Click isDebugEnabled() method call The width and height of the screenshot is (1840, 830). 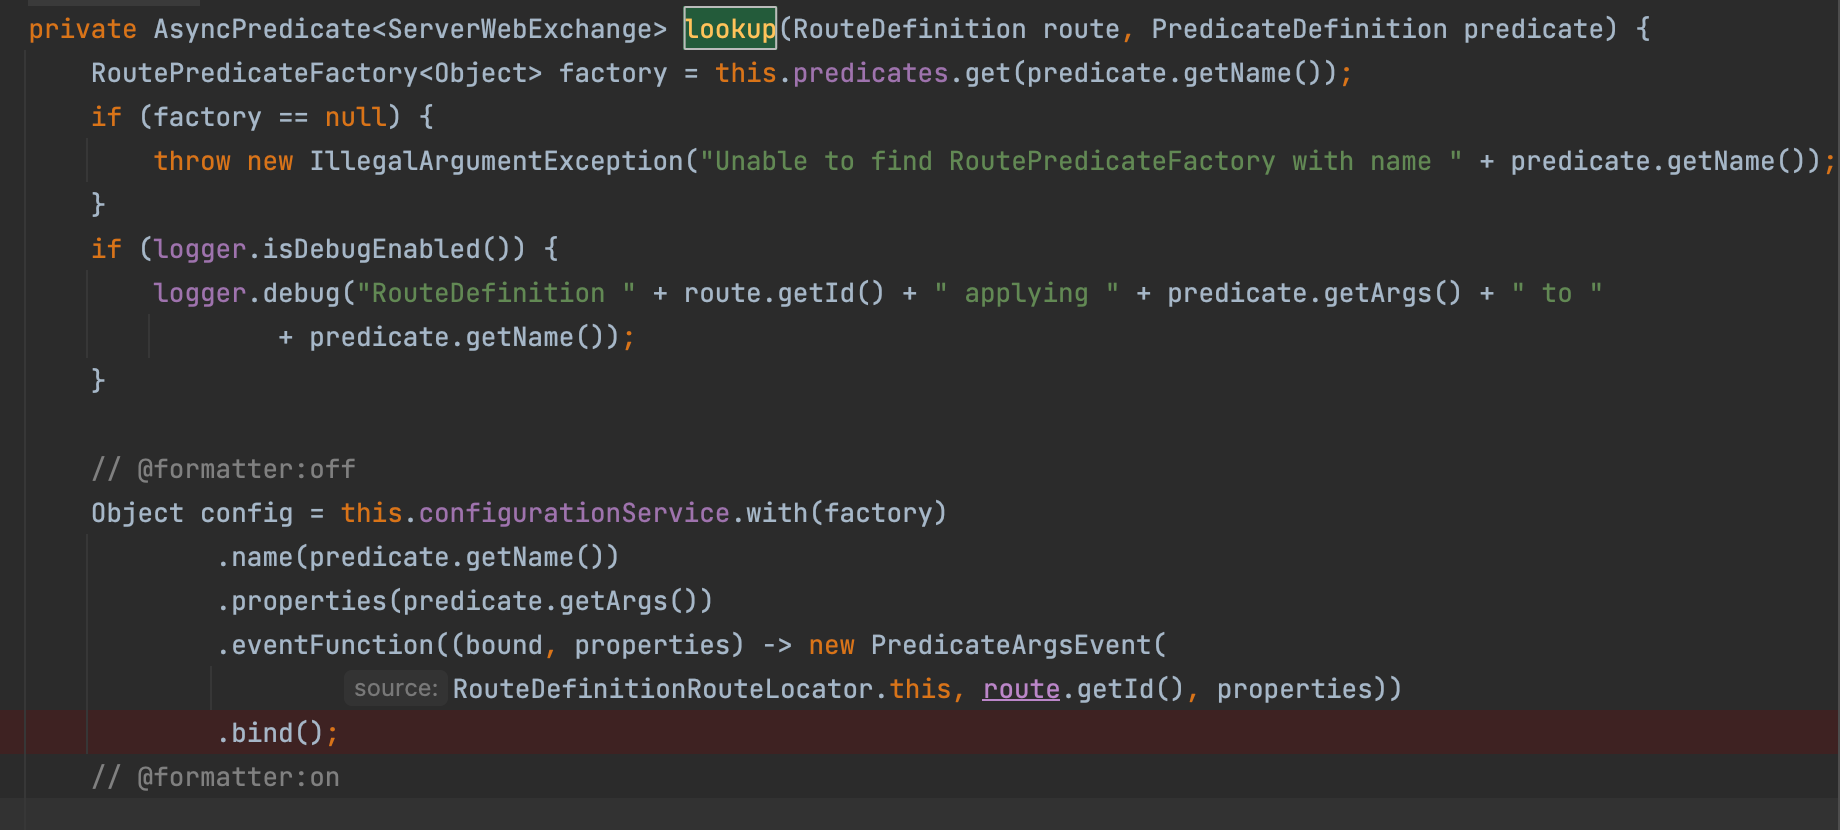tap(394, 249)
